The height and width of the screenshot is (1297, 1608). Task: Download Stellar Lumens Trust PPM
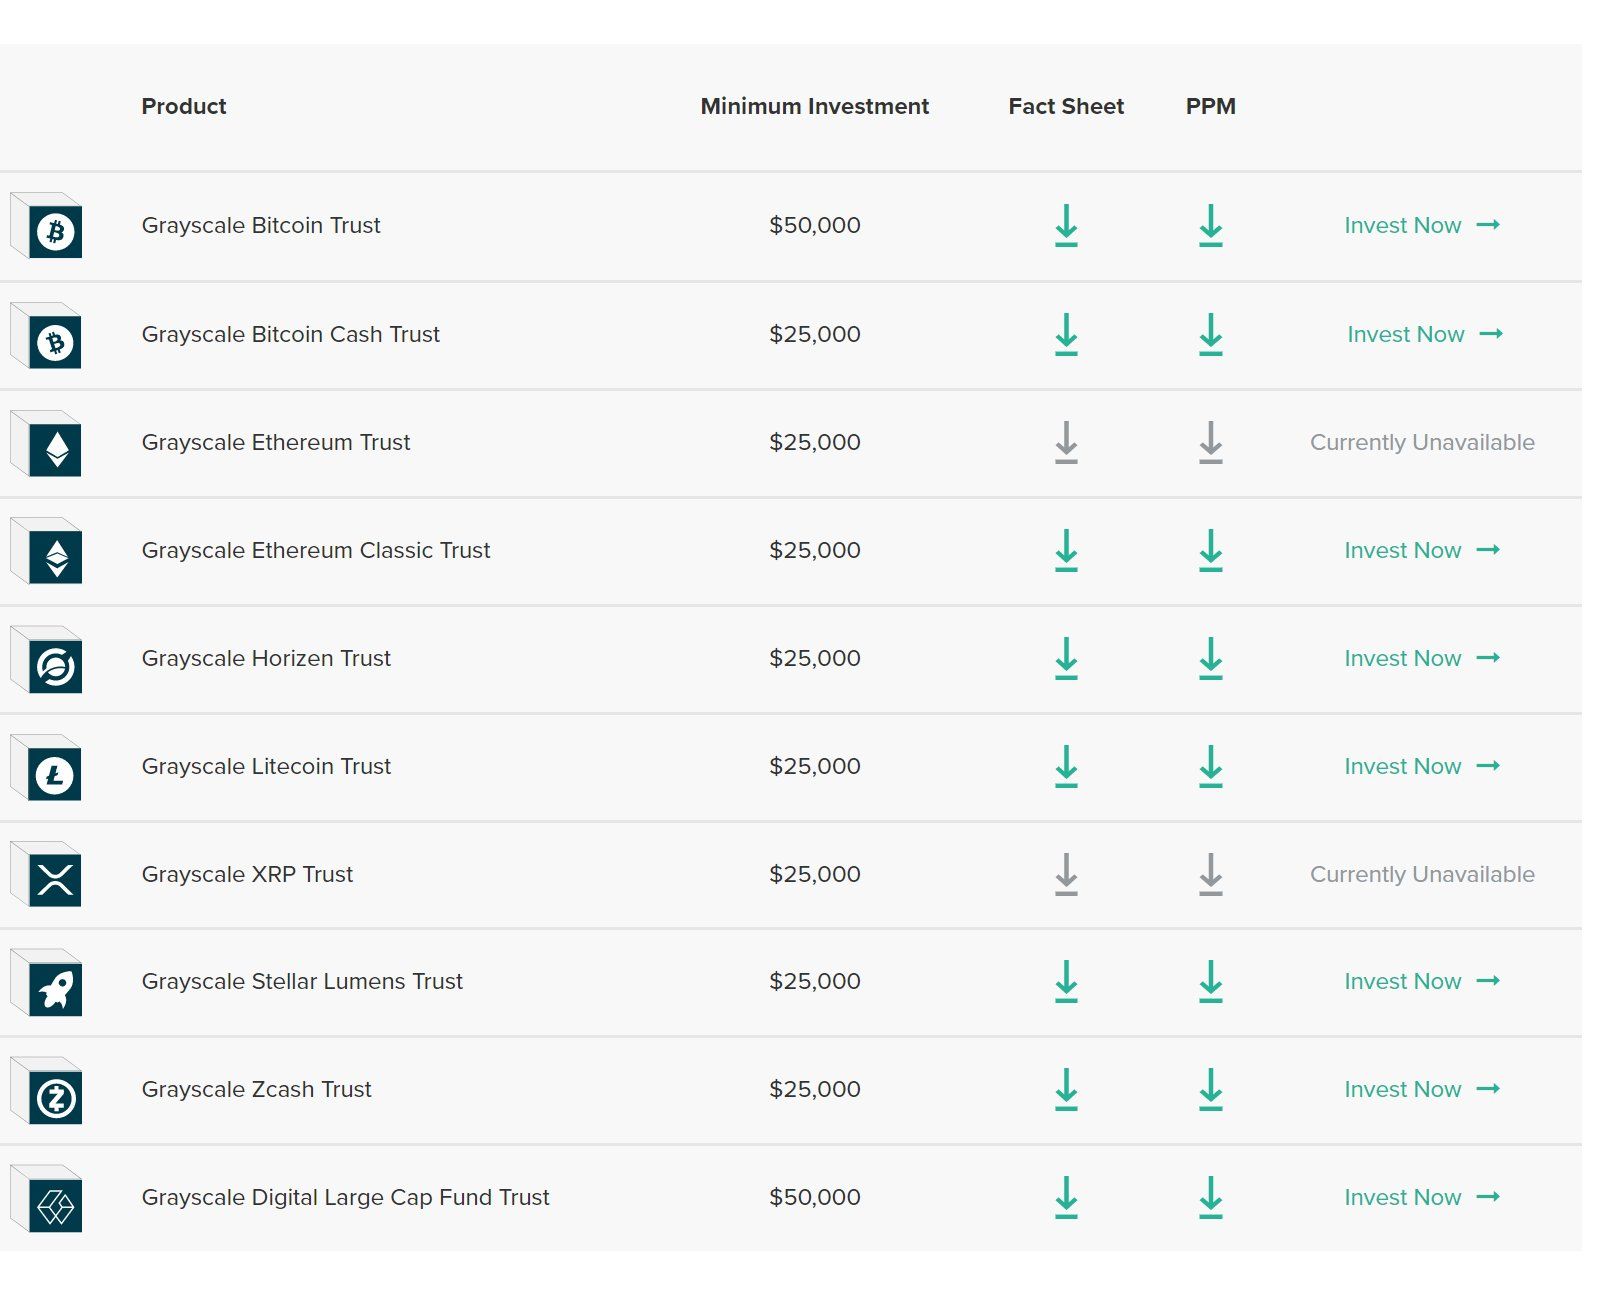1210,981
